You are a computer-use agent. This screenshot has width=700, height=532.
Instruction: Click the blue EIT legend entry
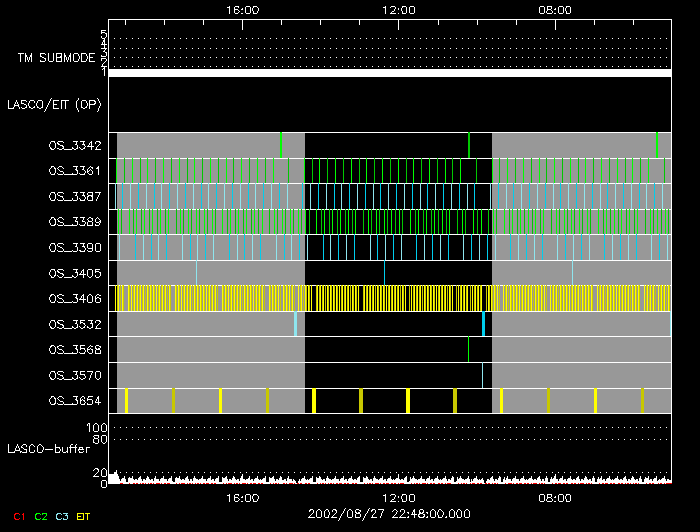[x=85, y=516]
